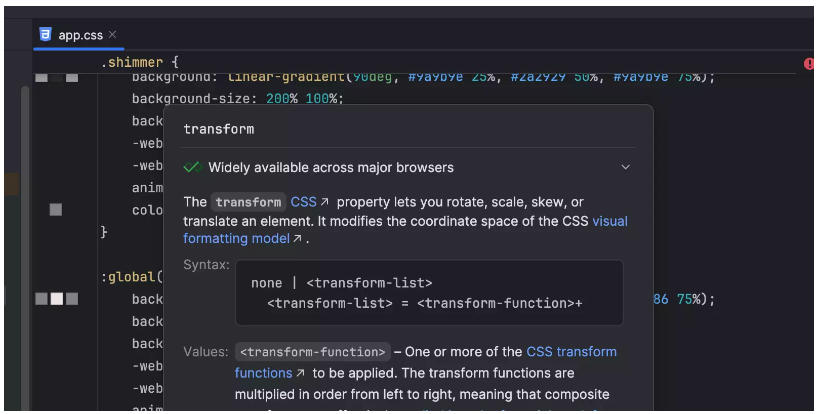817x414 pixels.
Task: Click the 'Widely available across major browsers' text
Action: click(x=331, y=167)
